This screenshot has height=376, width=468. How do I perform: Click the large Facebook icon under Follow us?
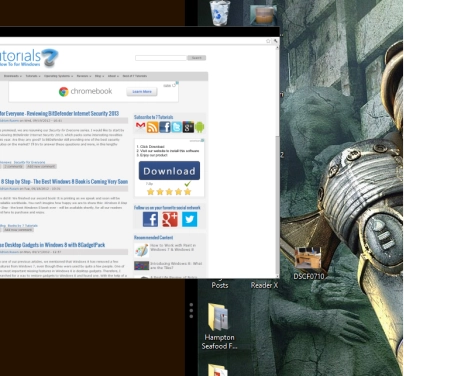150,220
